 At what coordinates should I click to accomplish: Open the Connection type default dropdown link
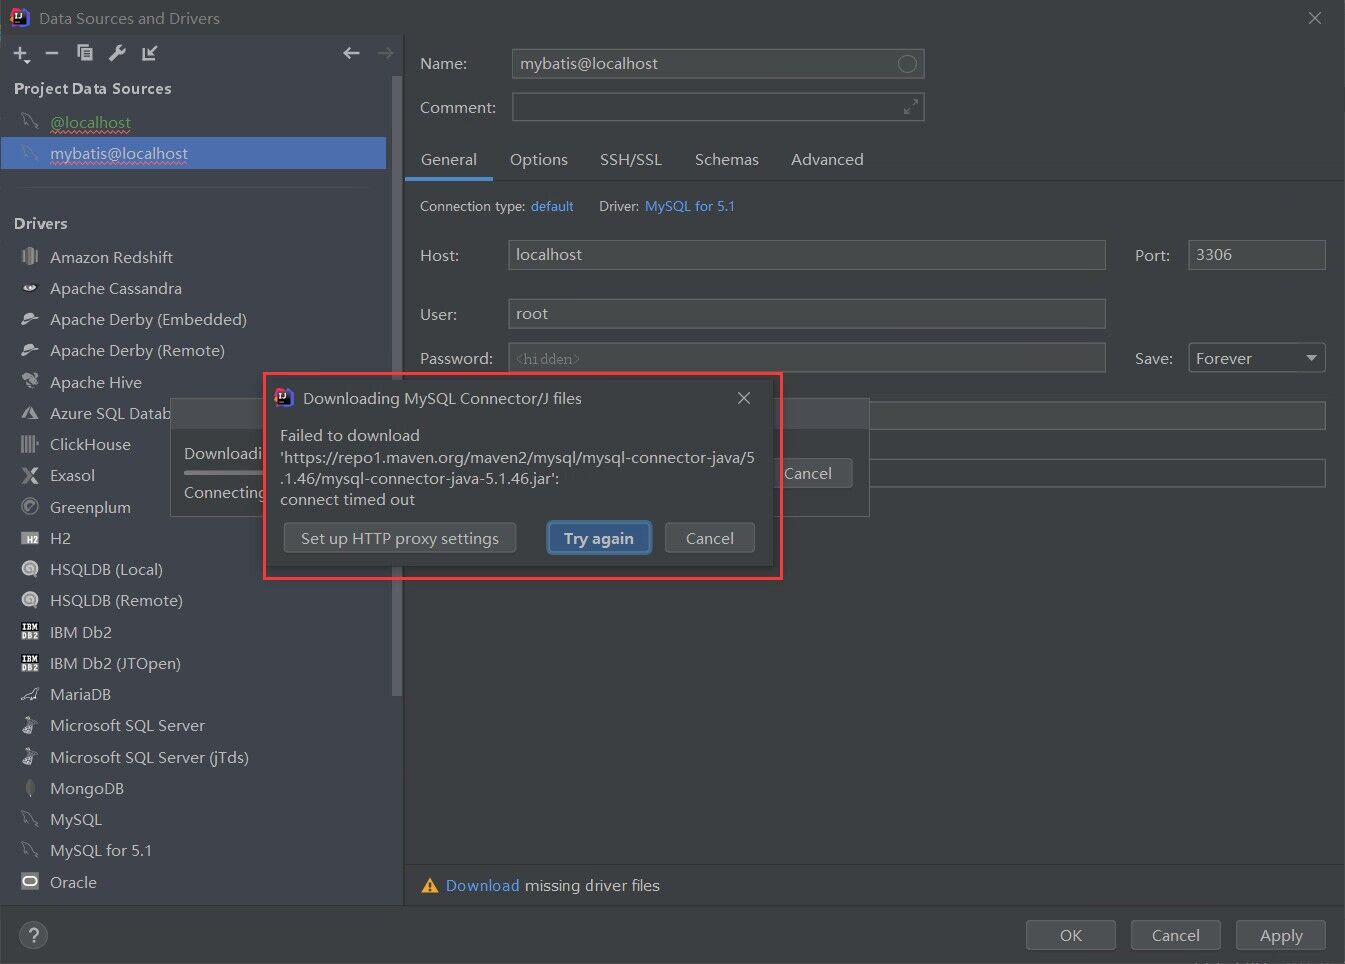coord(552,206)
